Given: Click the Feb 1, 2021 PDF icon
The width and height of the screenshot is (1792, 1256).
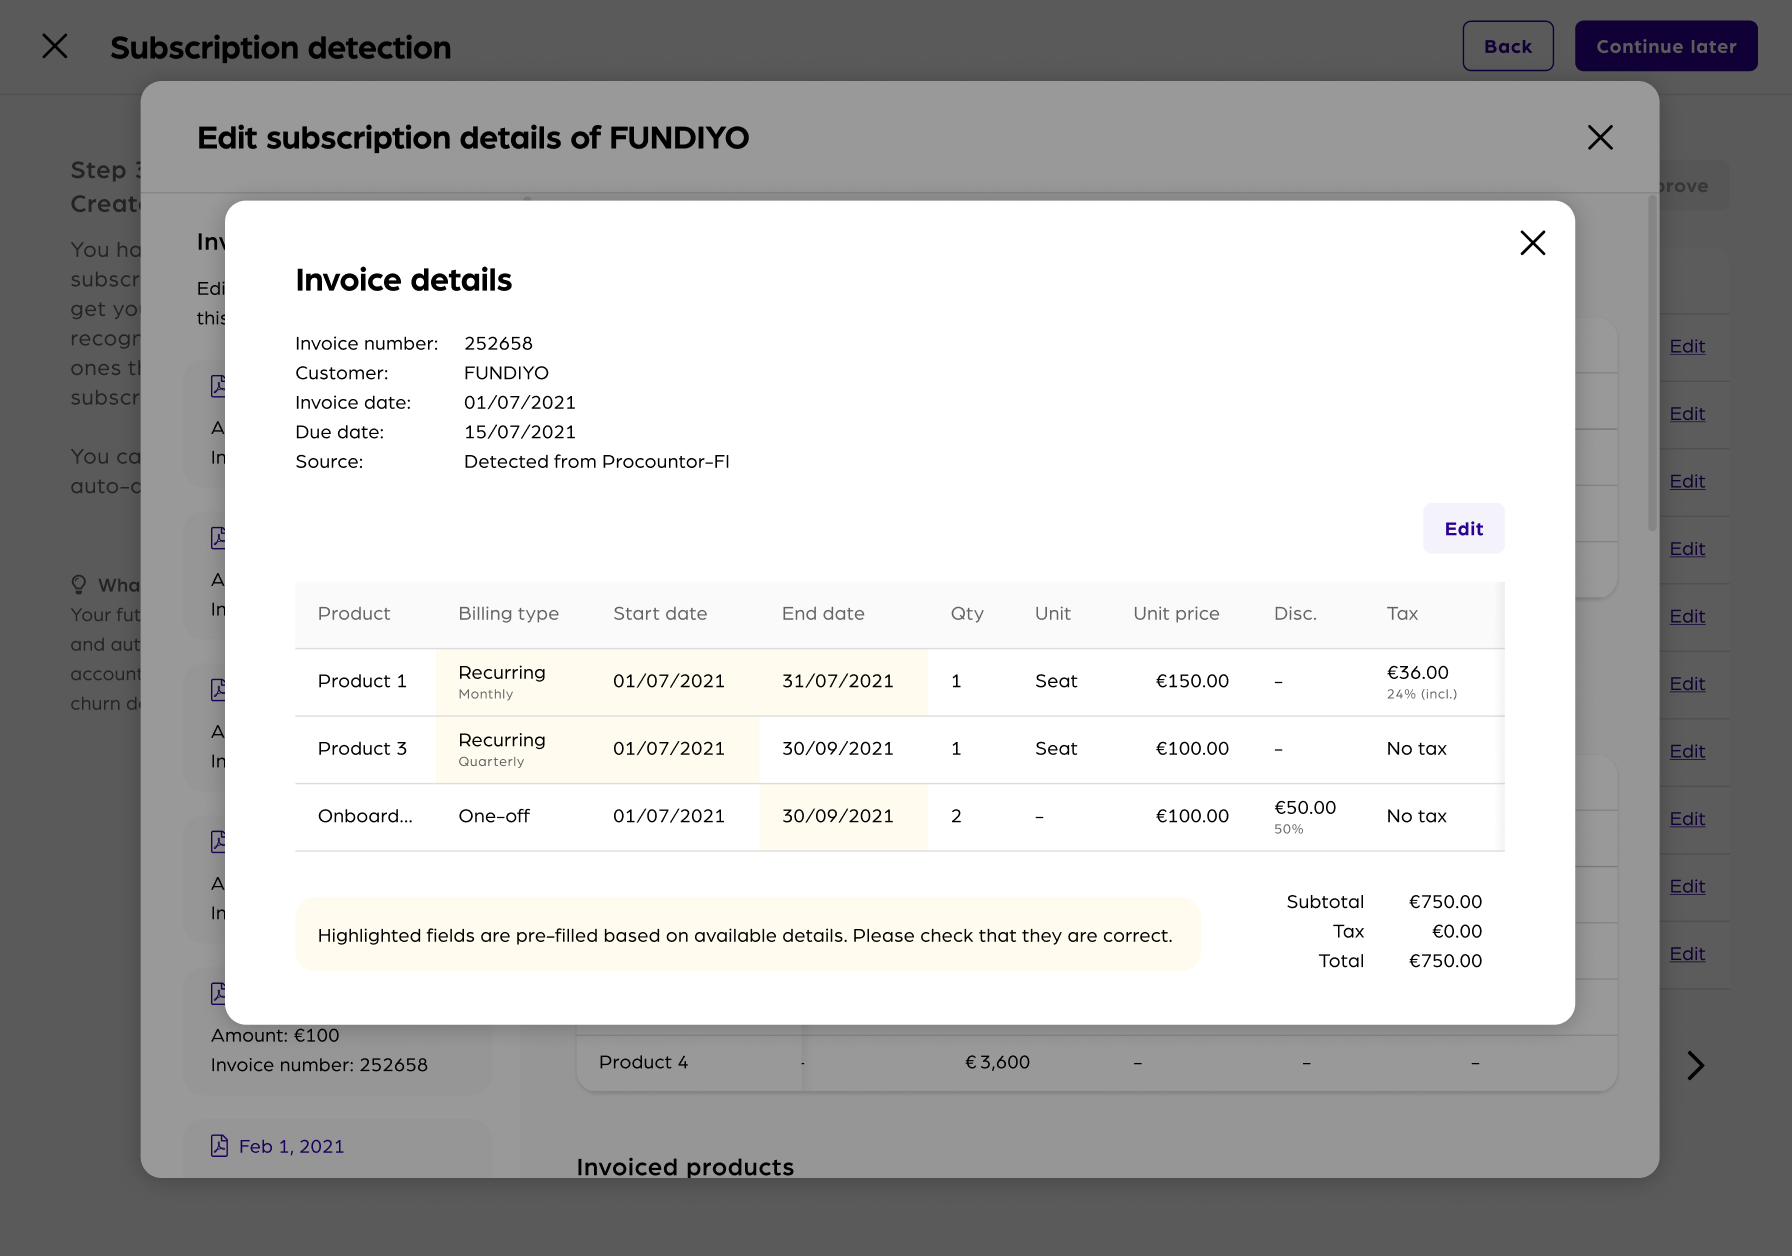Looking at the screenshot, I should [220, 1146].
